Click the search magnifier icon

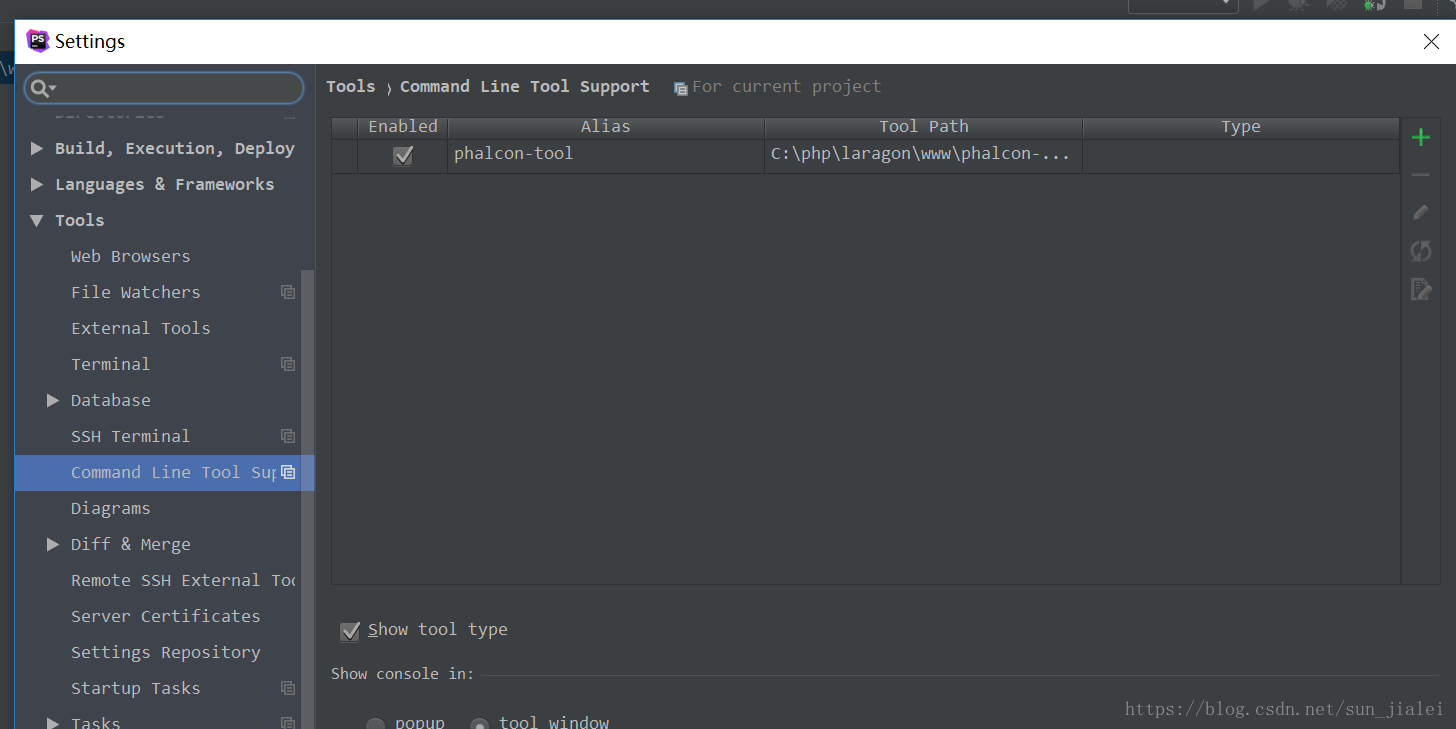(x=39, y=88)
